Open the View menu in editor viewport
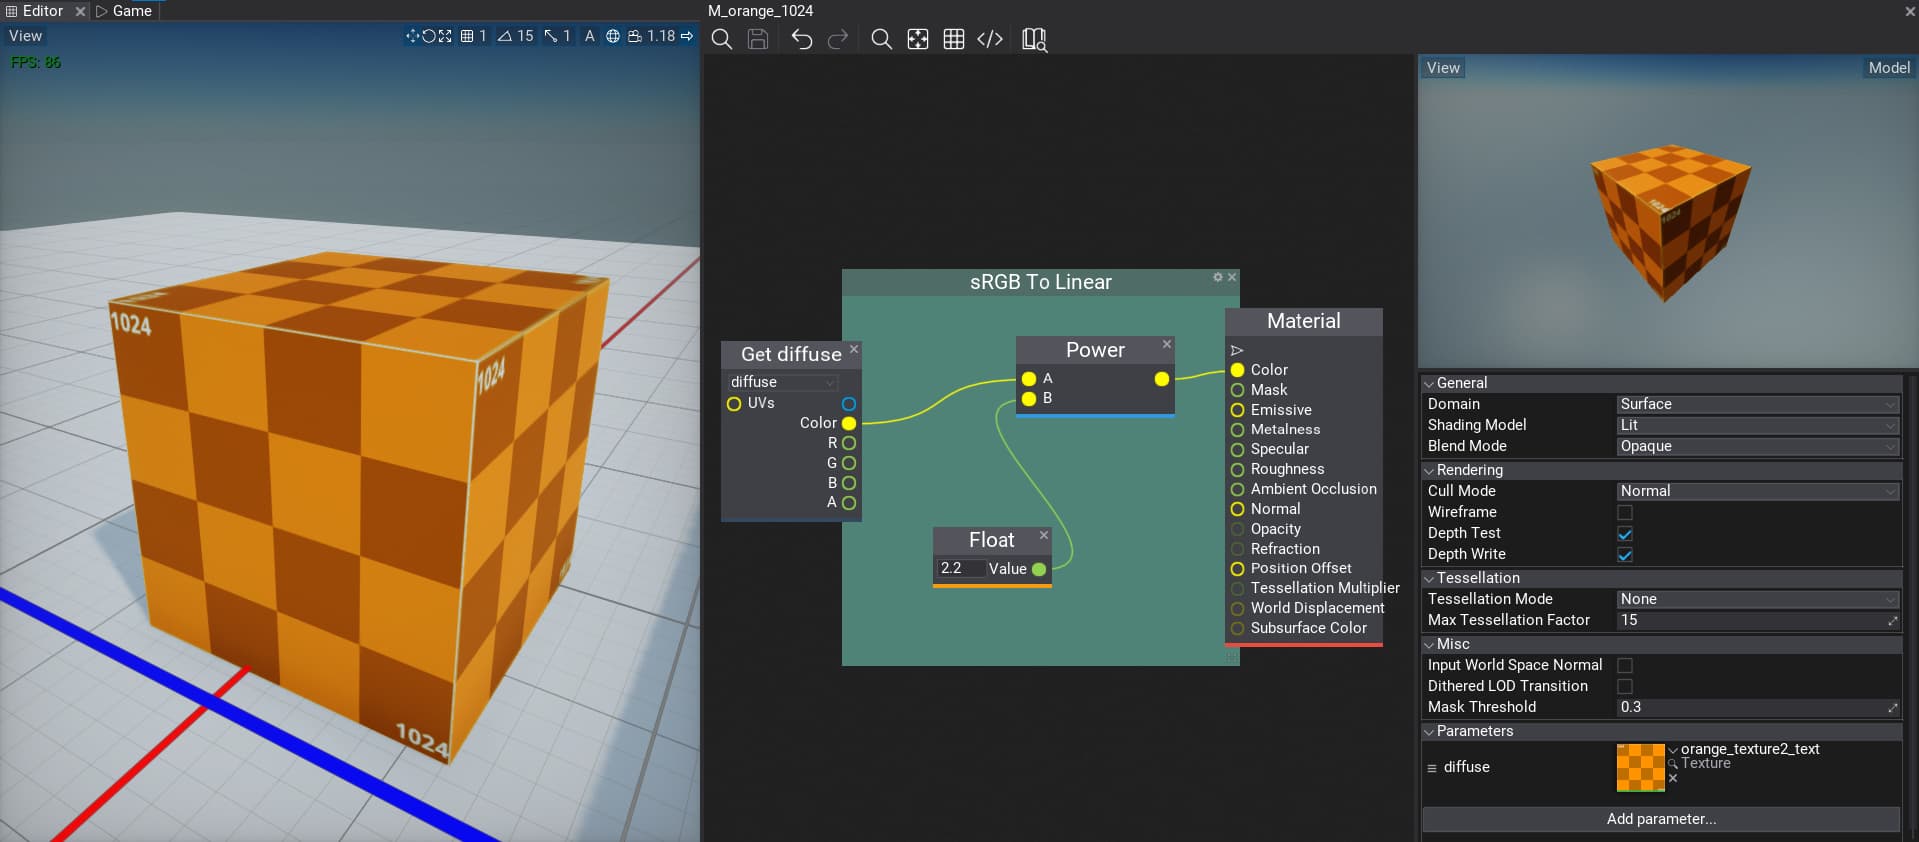Image resolution: width=1919 pixels, height=842 pixels. [x=25, y=36]
